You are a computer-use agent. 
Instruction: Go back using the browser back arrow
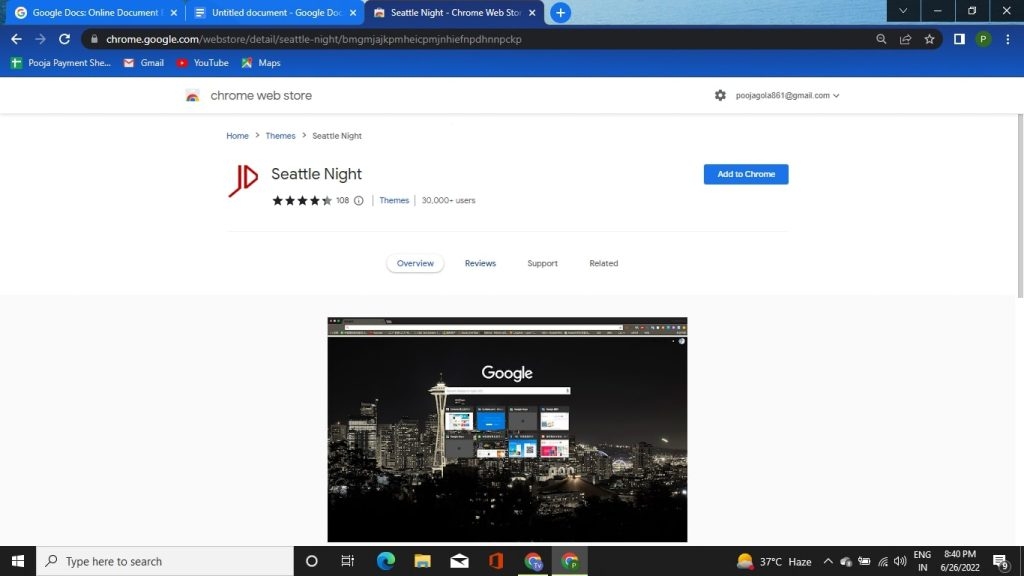tap(16, 39)
